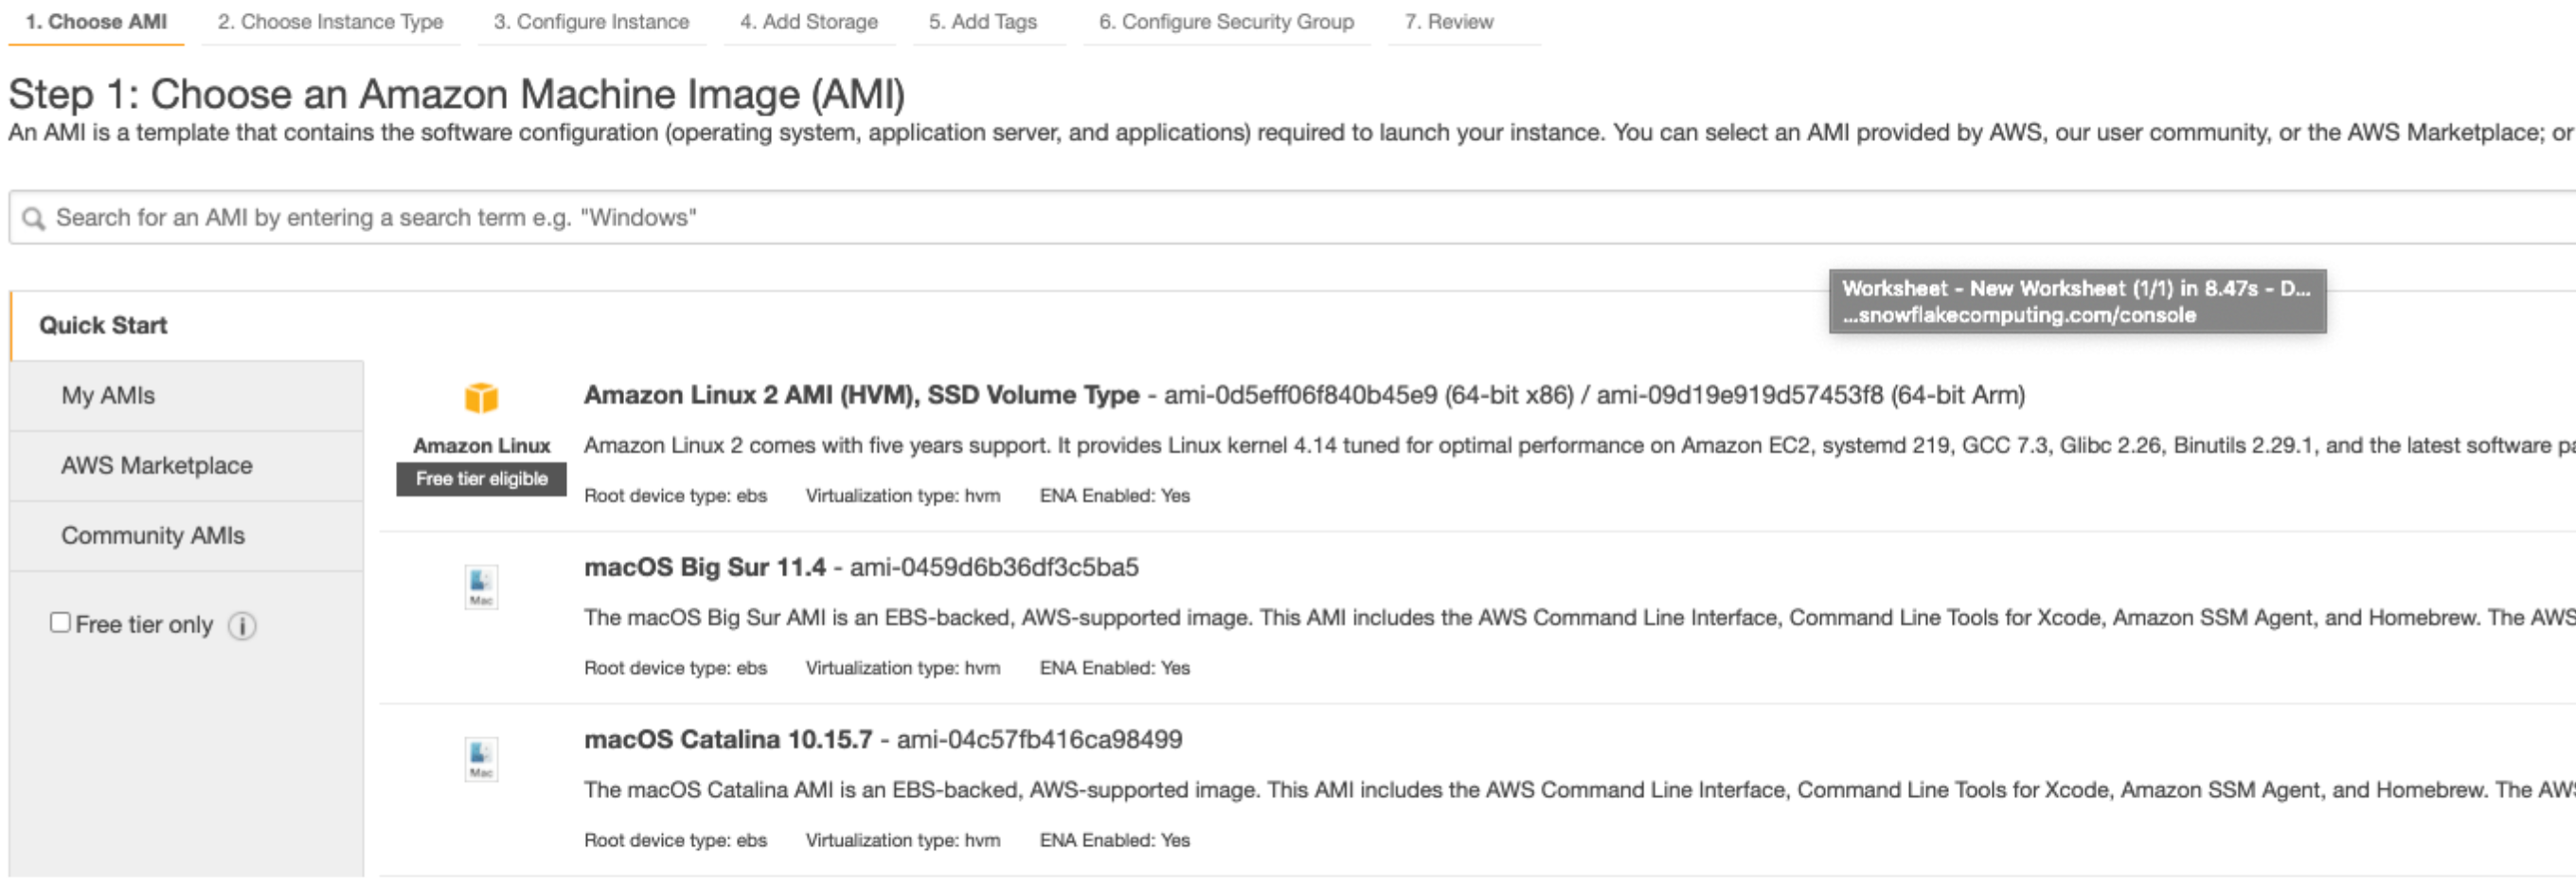Click Root device type: ebs under Amazon Linux

point(675,496)
